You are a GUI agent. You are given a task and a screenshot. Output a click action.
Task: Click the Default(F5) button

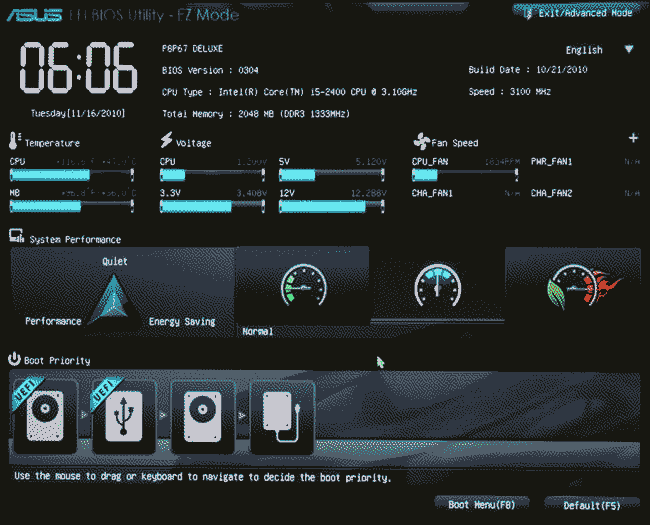tap(592, 505)
